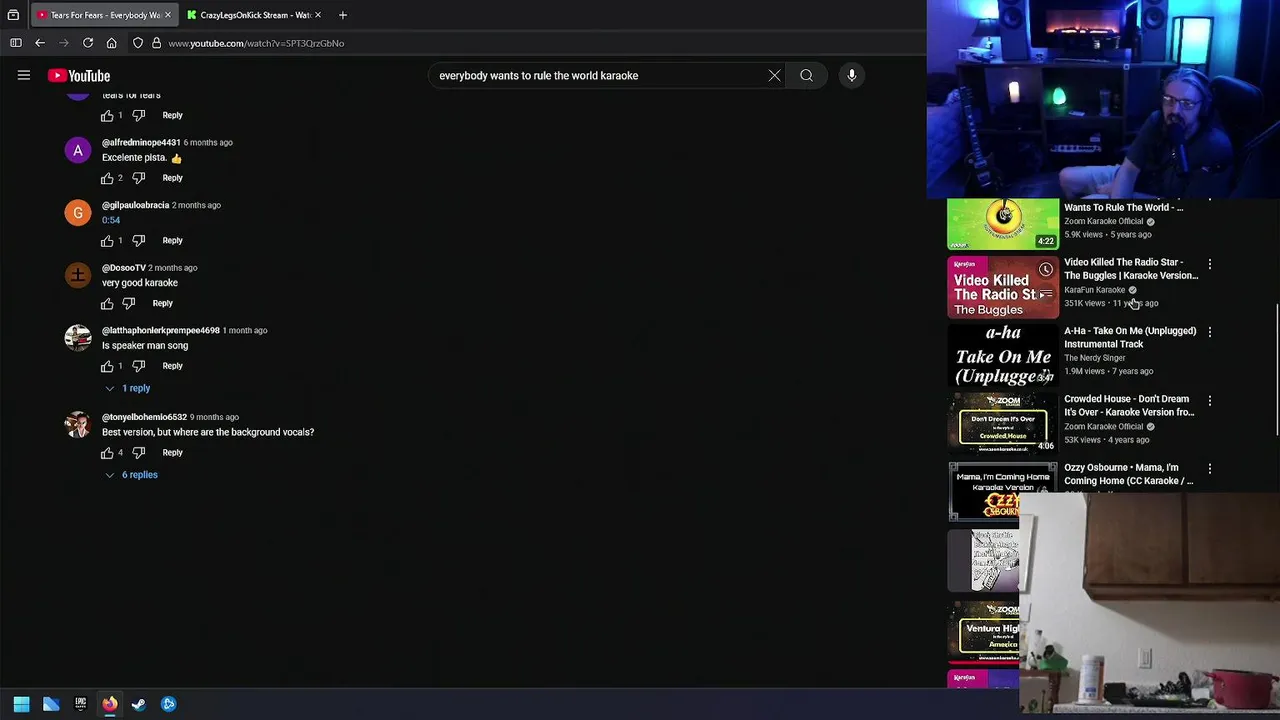Clear the search box with X

click(774, 76)
